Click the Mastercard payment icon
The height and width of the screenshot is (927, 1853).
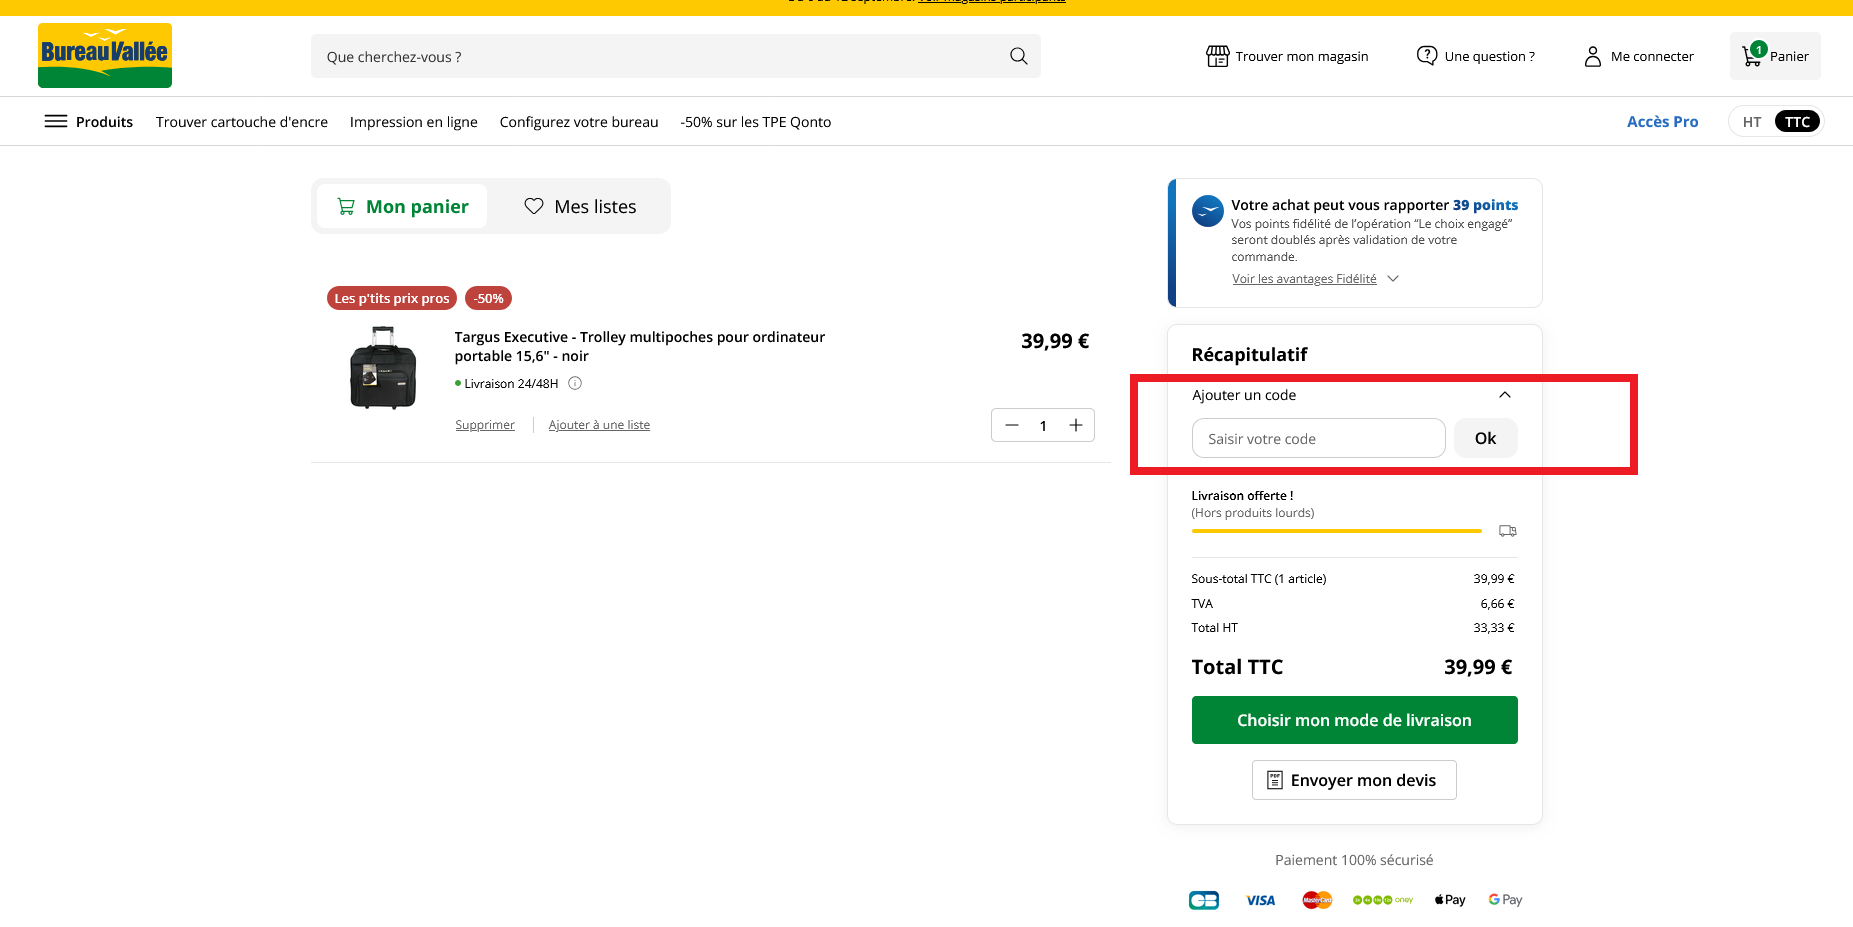click(1318, 900)
